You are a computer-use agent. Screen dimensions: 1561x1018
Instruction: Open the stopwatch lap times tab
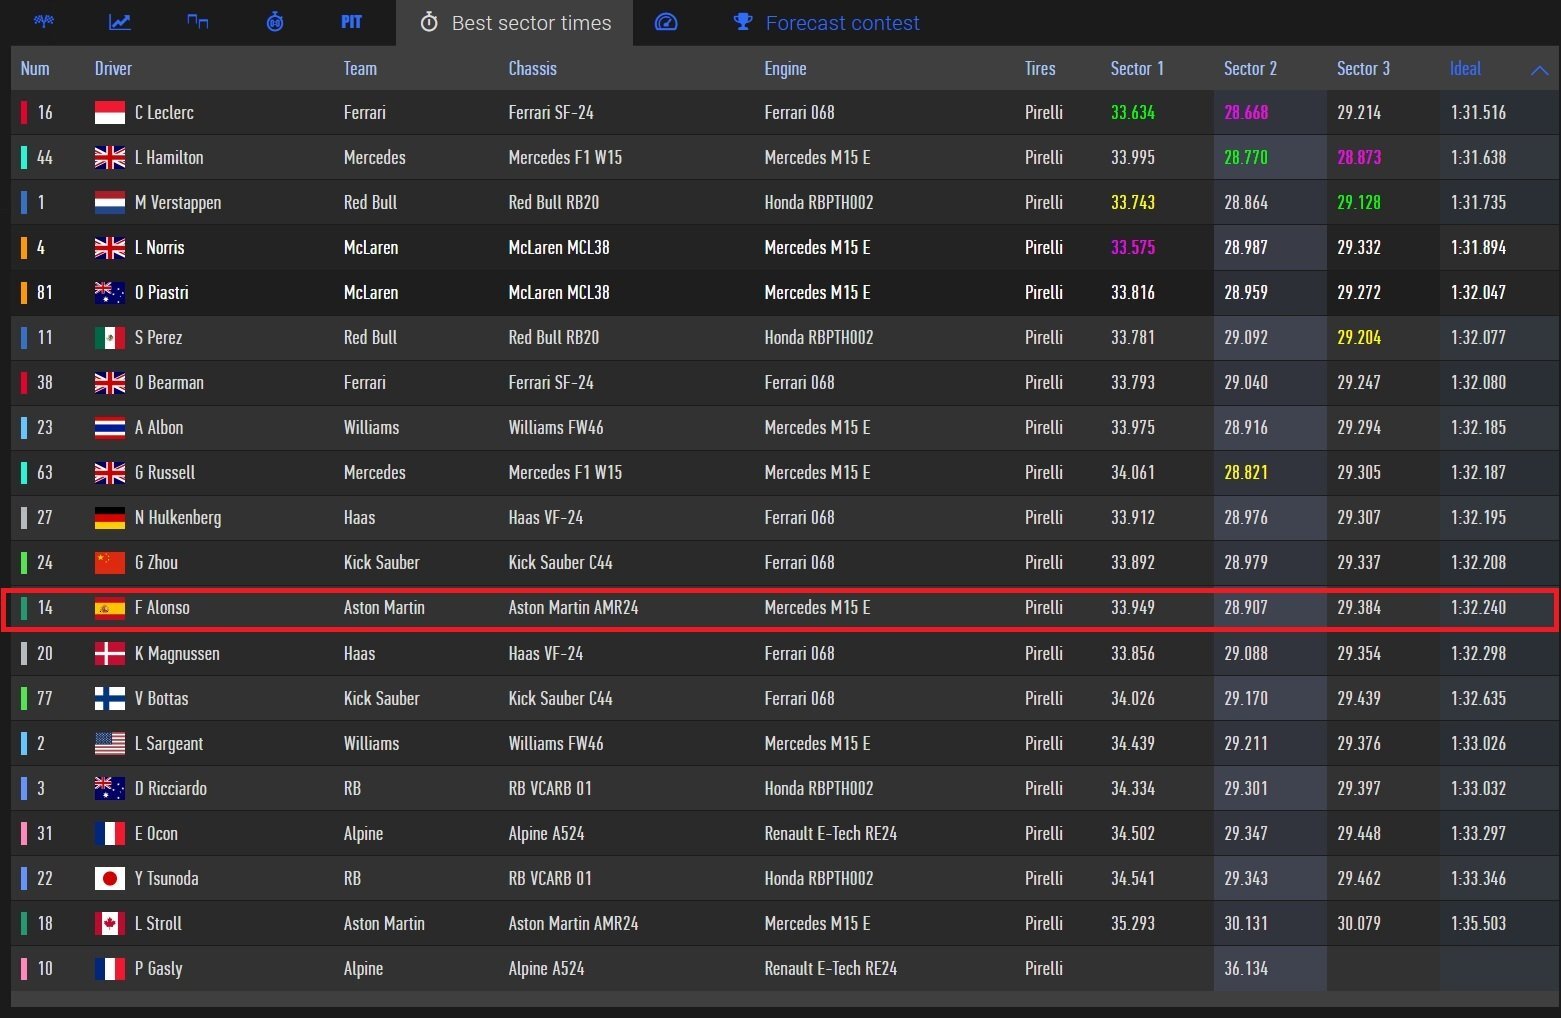point(275,21)
